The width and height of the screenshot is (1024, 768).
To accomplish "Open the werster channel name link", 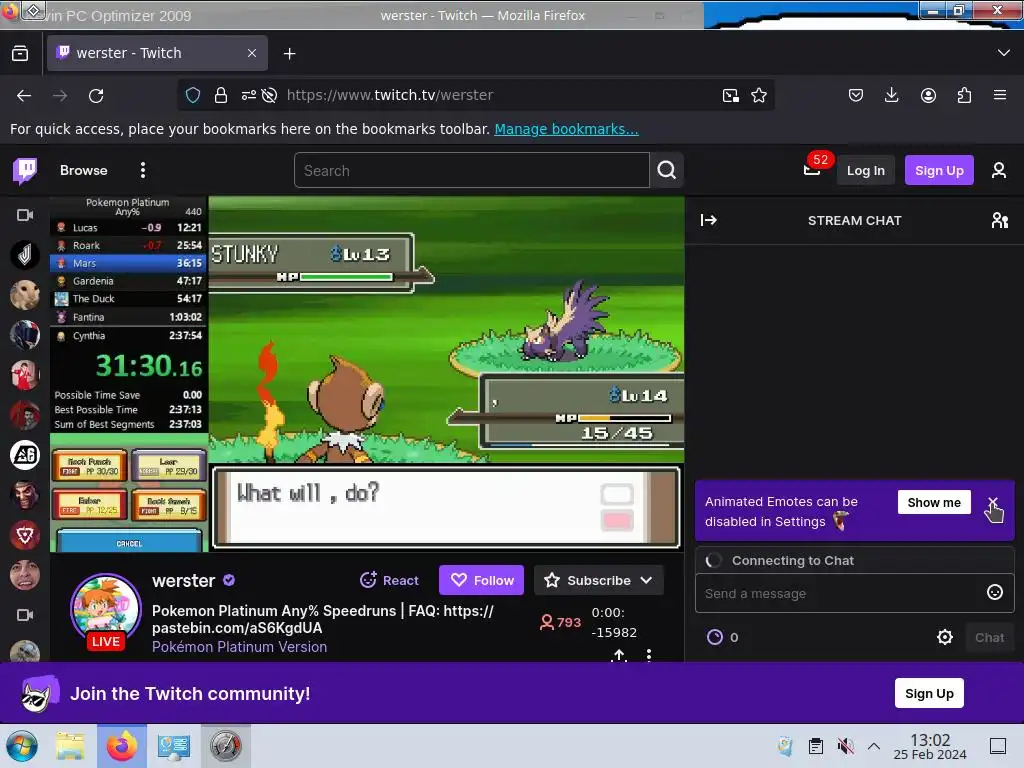I will click(184, 581).
